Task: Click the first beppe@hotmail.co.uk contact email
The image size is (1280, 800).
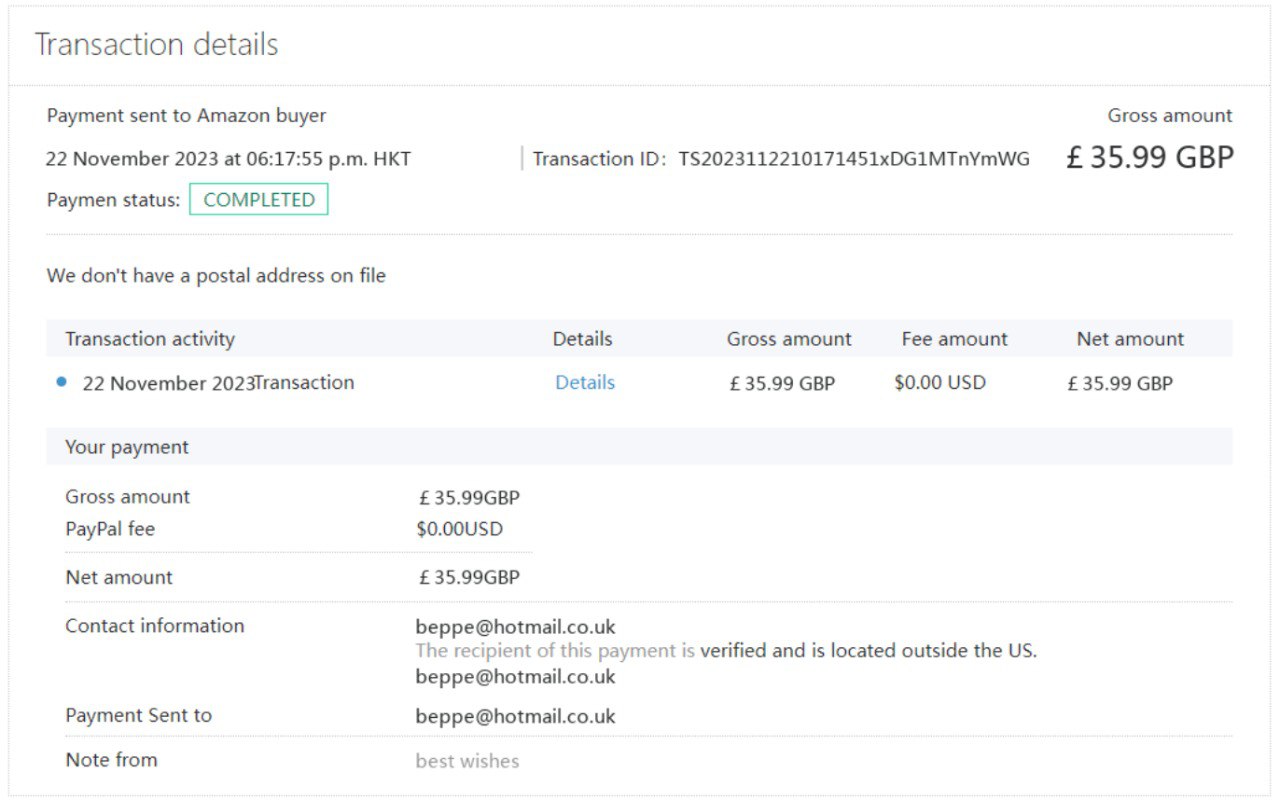Action: [x=515, y=628]
